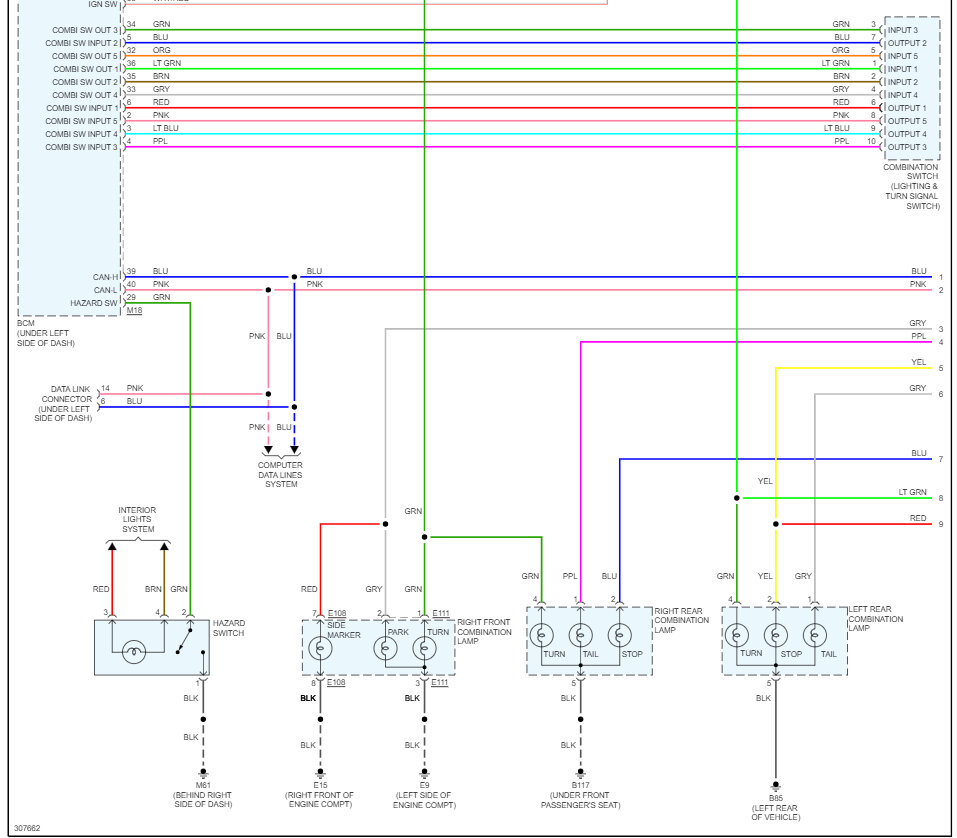Click the BCM label COMBI SW INPUT 3
Viewport: 957px width, 838px height.
(x=81, y=147)
